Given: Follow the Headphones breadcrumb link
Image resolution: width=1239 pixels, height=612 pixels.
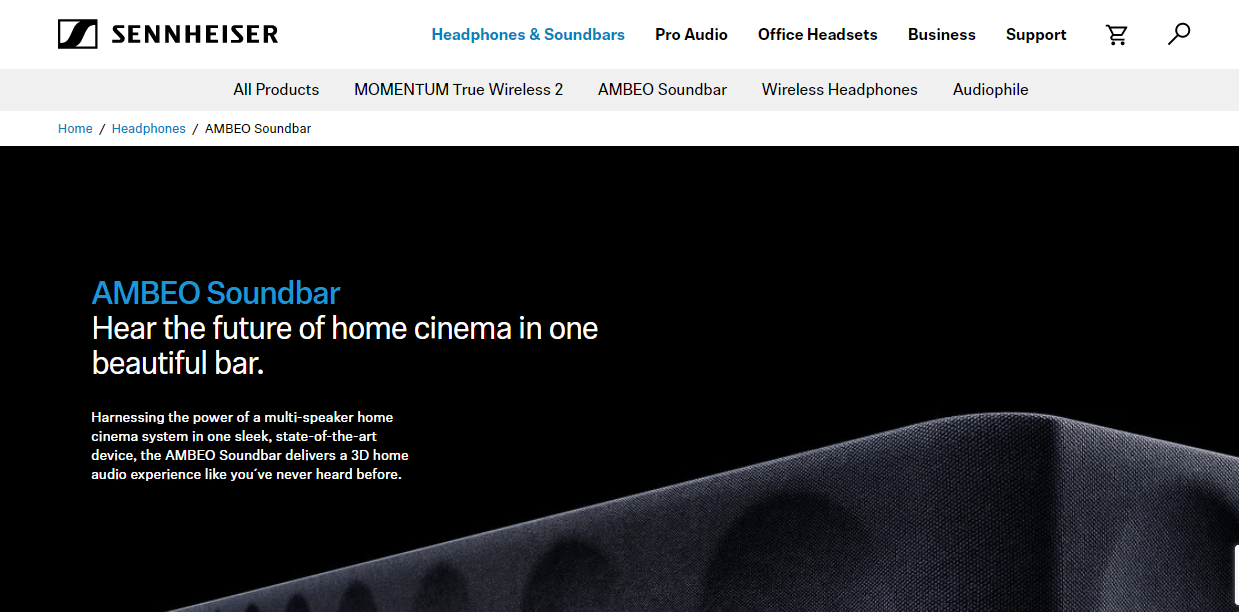Looking at the screenshot, I should (x=149, y=128).
